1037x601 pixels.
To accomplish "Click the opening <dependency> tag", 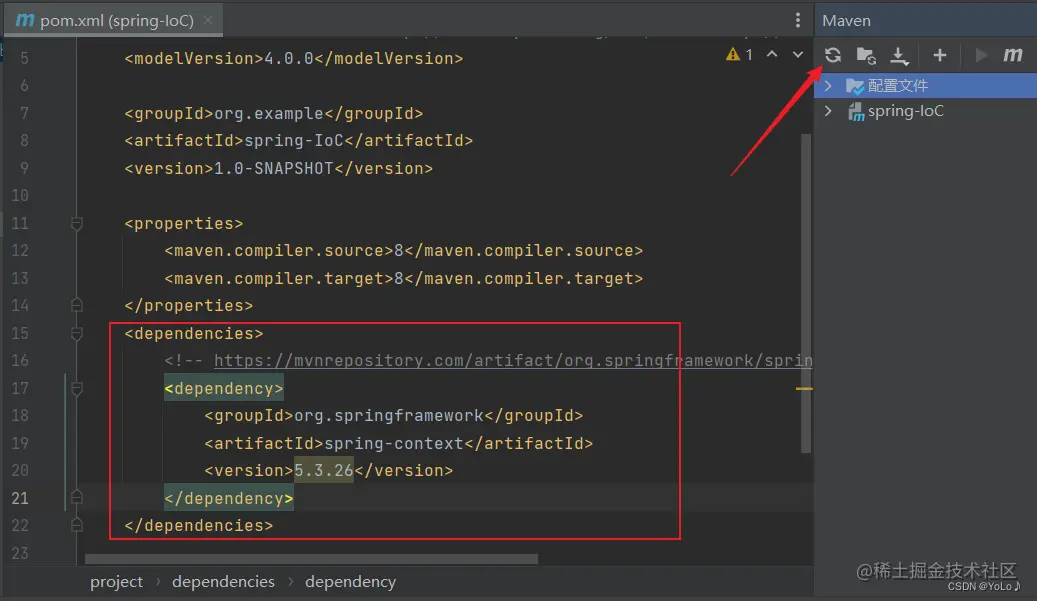I will 224,388.
